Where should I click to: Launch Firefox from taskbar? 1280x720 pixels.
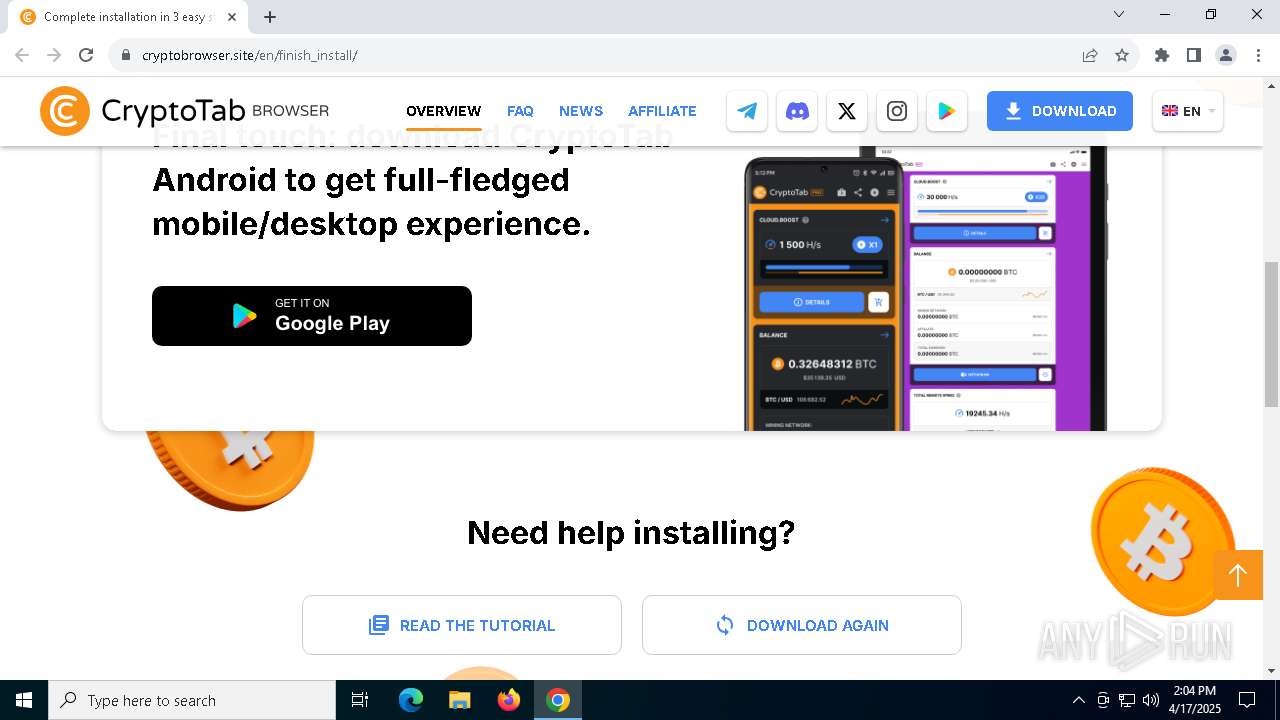coord(509,700)
